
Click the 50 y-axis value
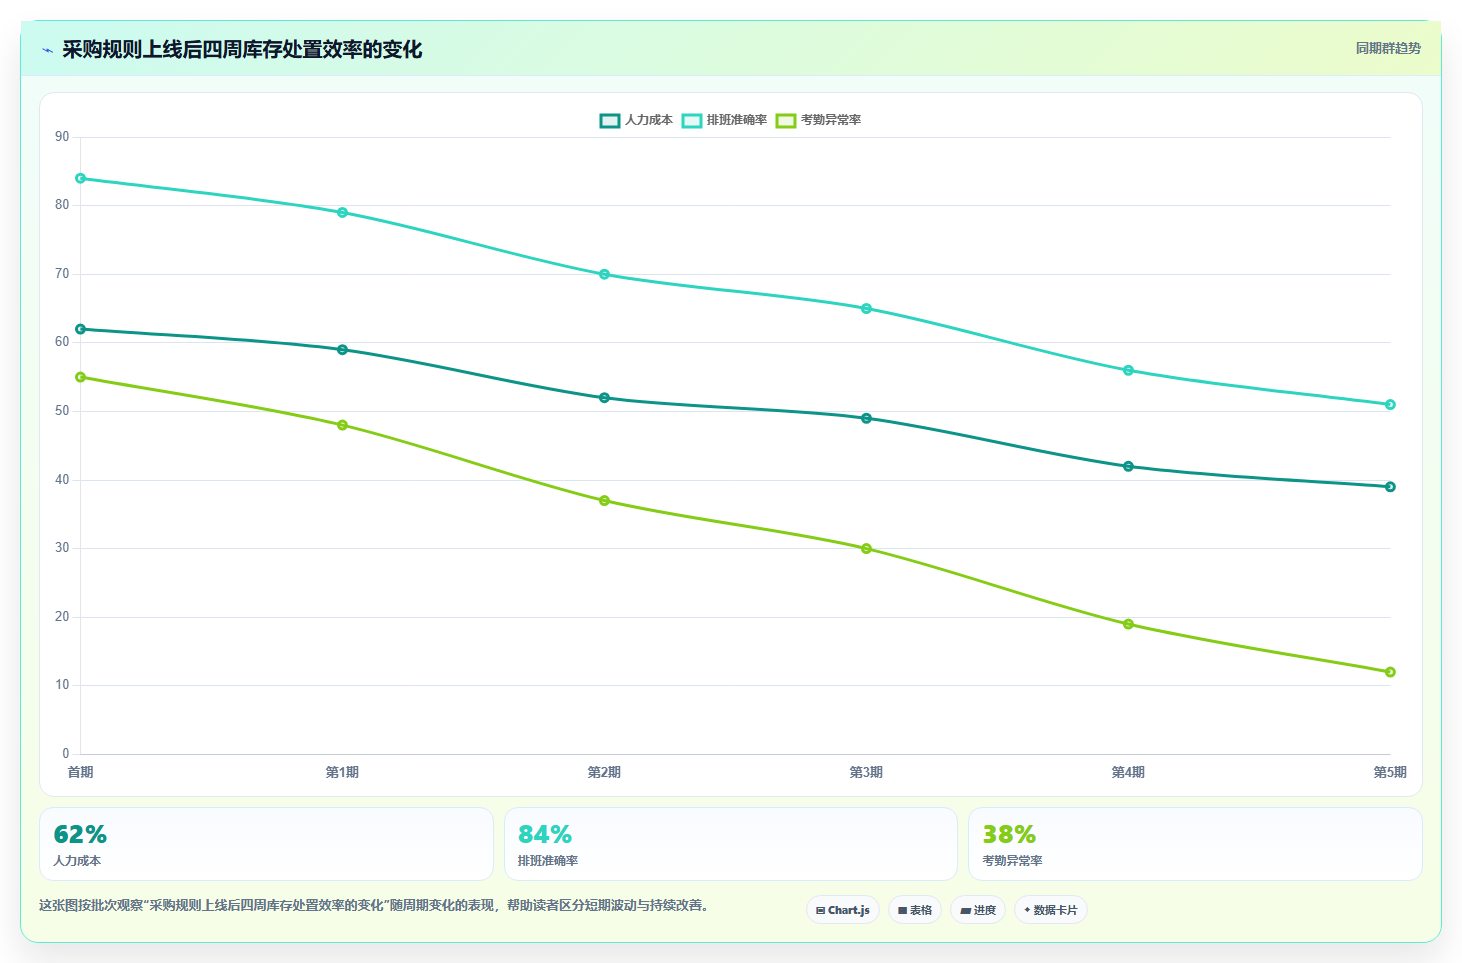pos(62,410)
